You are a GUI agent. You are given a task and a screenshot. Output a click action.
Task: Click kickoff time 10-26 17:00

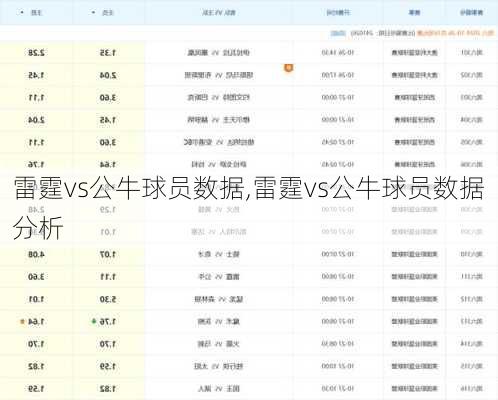[x=338, y=75]
